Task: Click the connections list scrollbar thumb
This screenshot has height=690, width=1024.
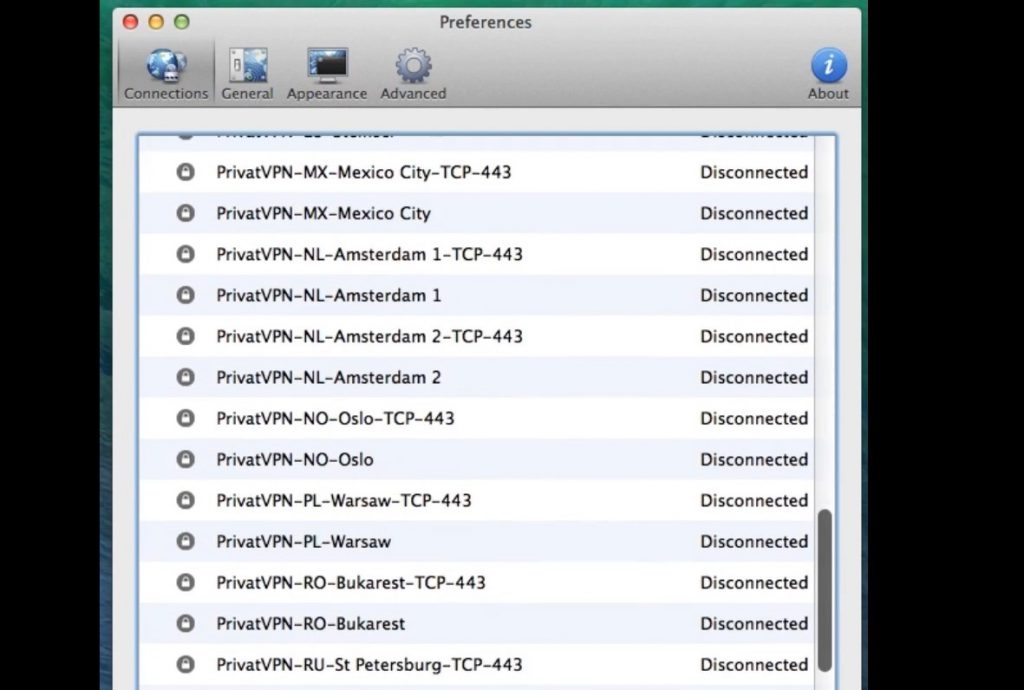Action: click(x=825, y=590)
